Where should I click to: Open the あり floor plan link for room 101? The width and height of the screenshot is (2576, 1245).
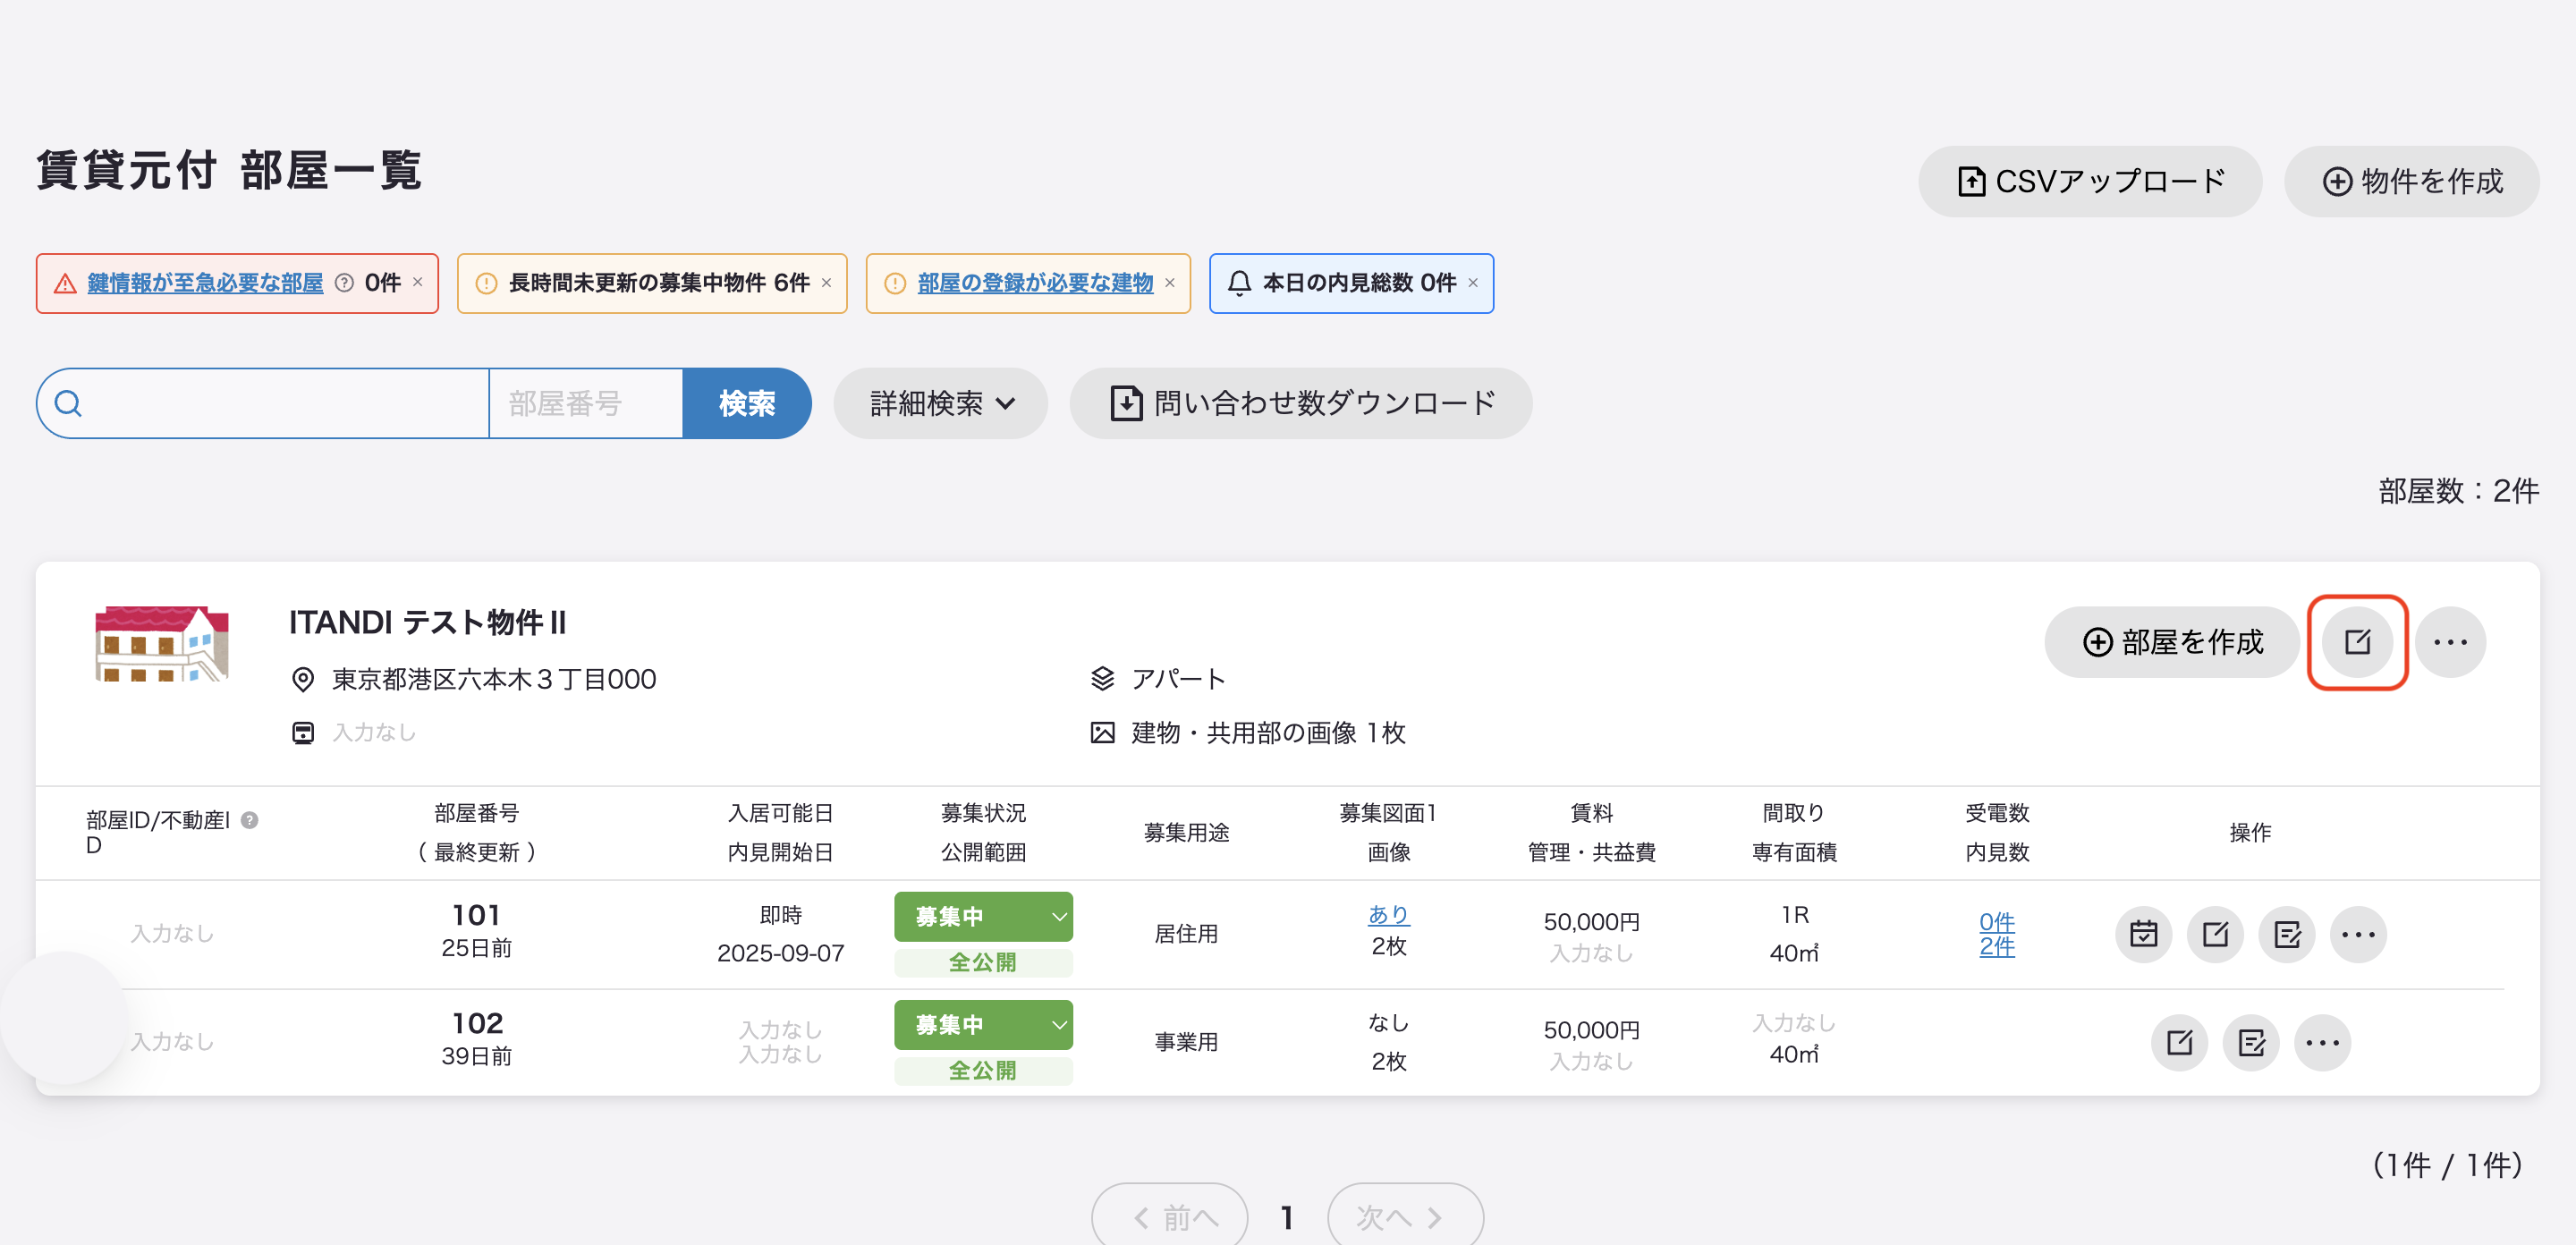[1388, 914]
